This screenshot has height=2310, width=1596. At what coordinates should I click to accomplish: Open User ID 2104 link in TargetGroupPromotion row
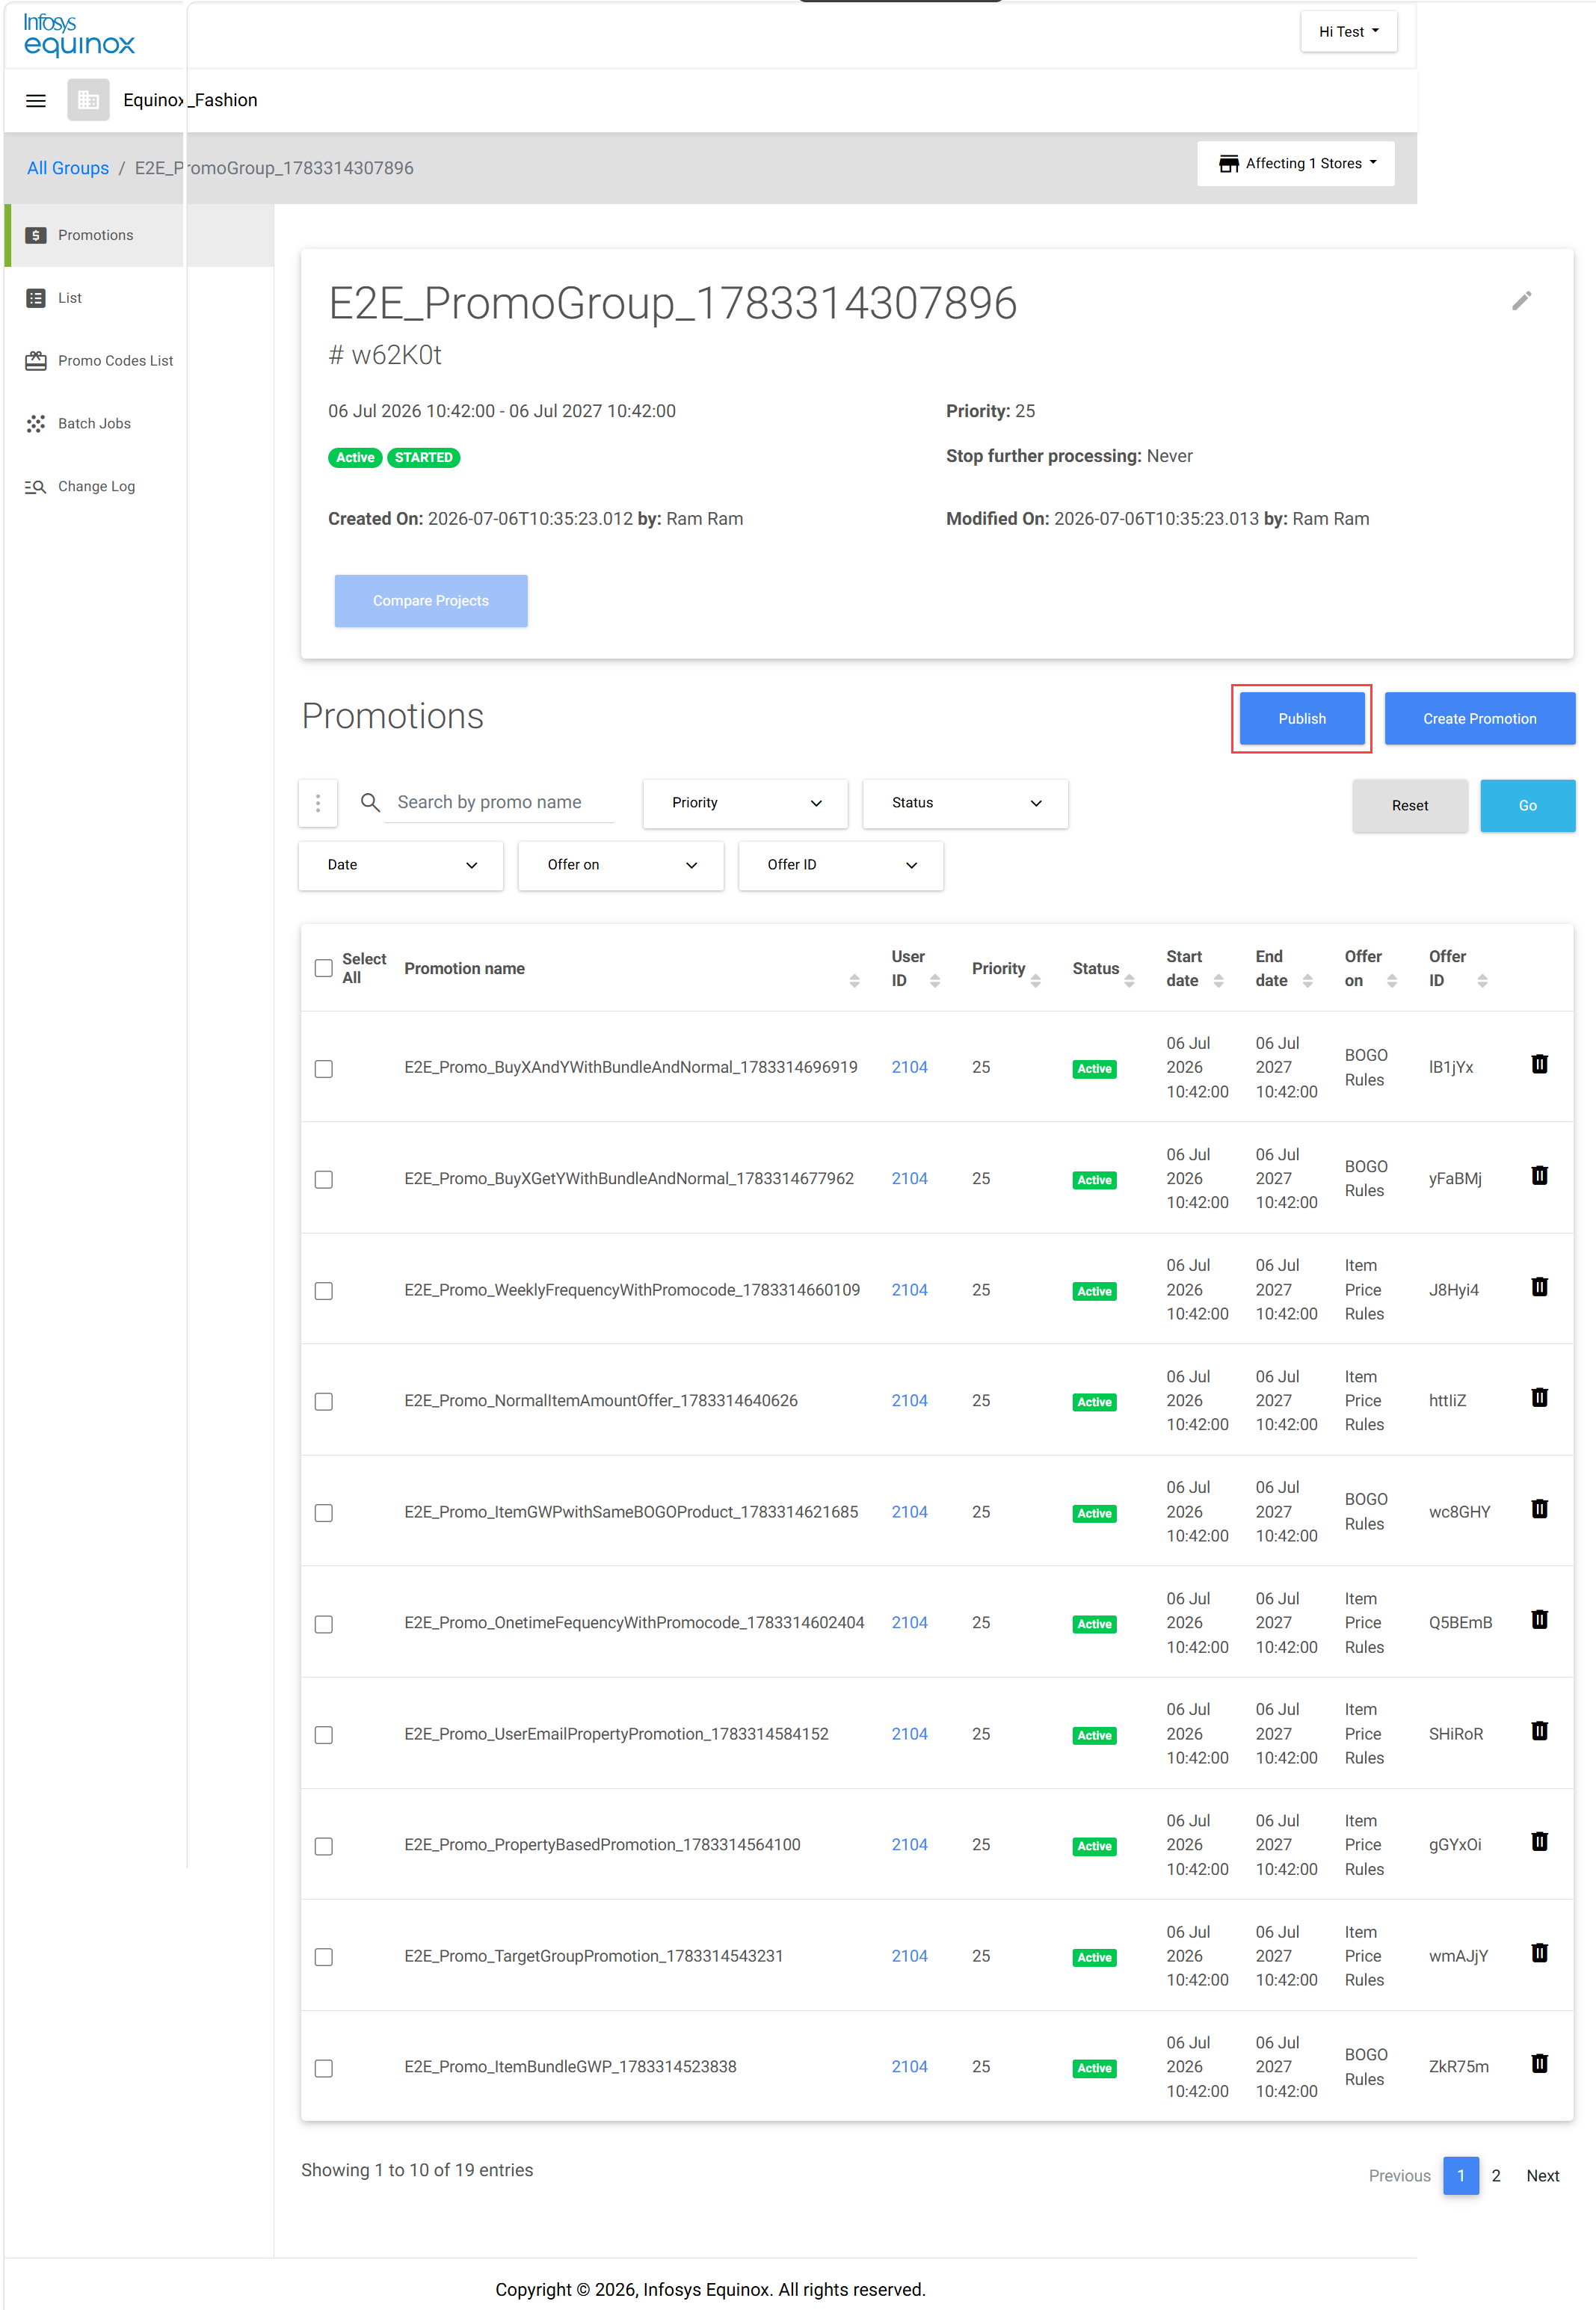[x=910, y=1956]
